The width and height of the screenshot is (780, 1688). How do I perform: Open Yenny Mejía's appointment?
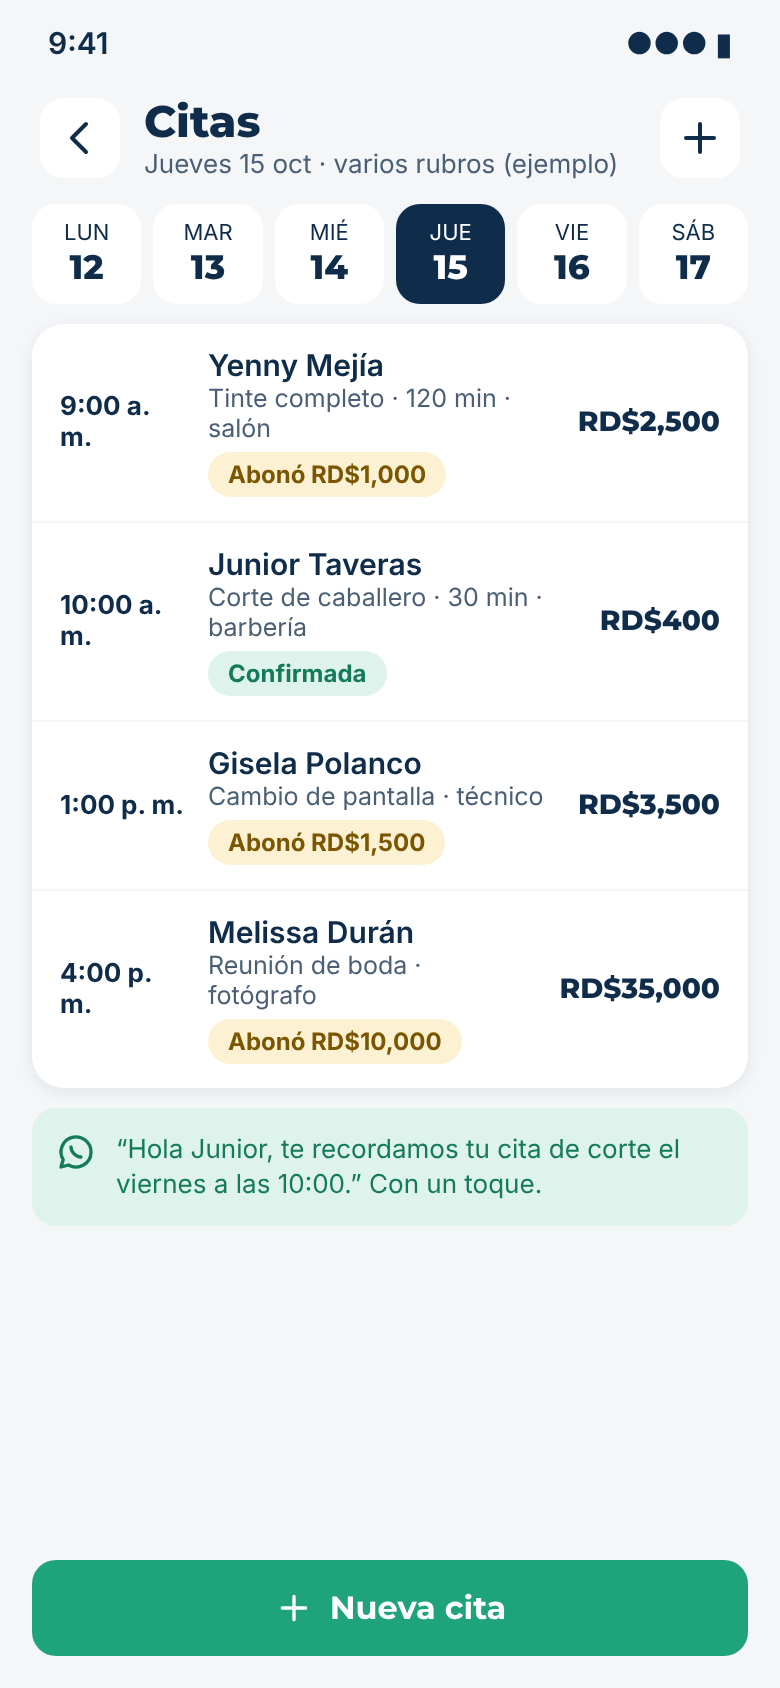tap(390, 423)
